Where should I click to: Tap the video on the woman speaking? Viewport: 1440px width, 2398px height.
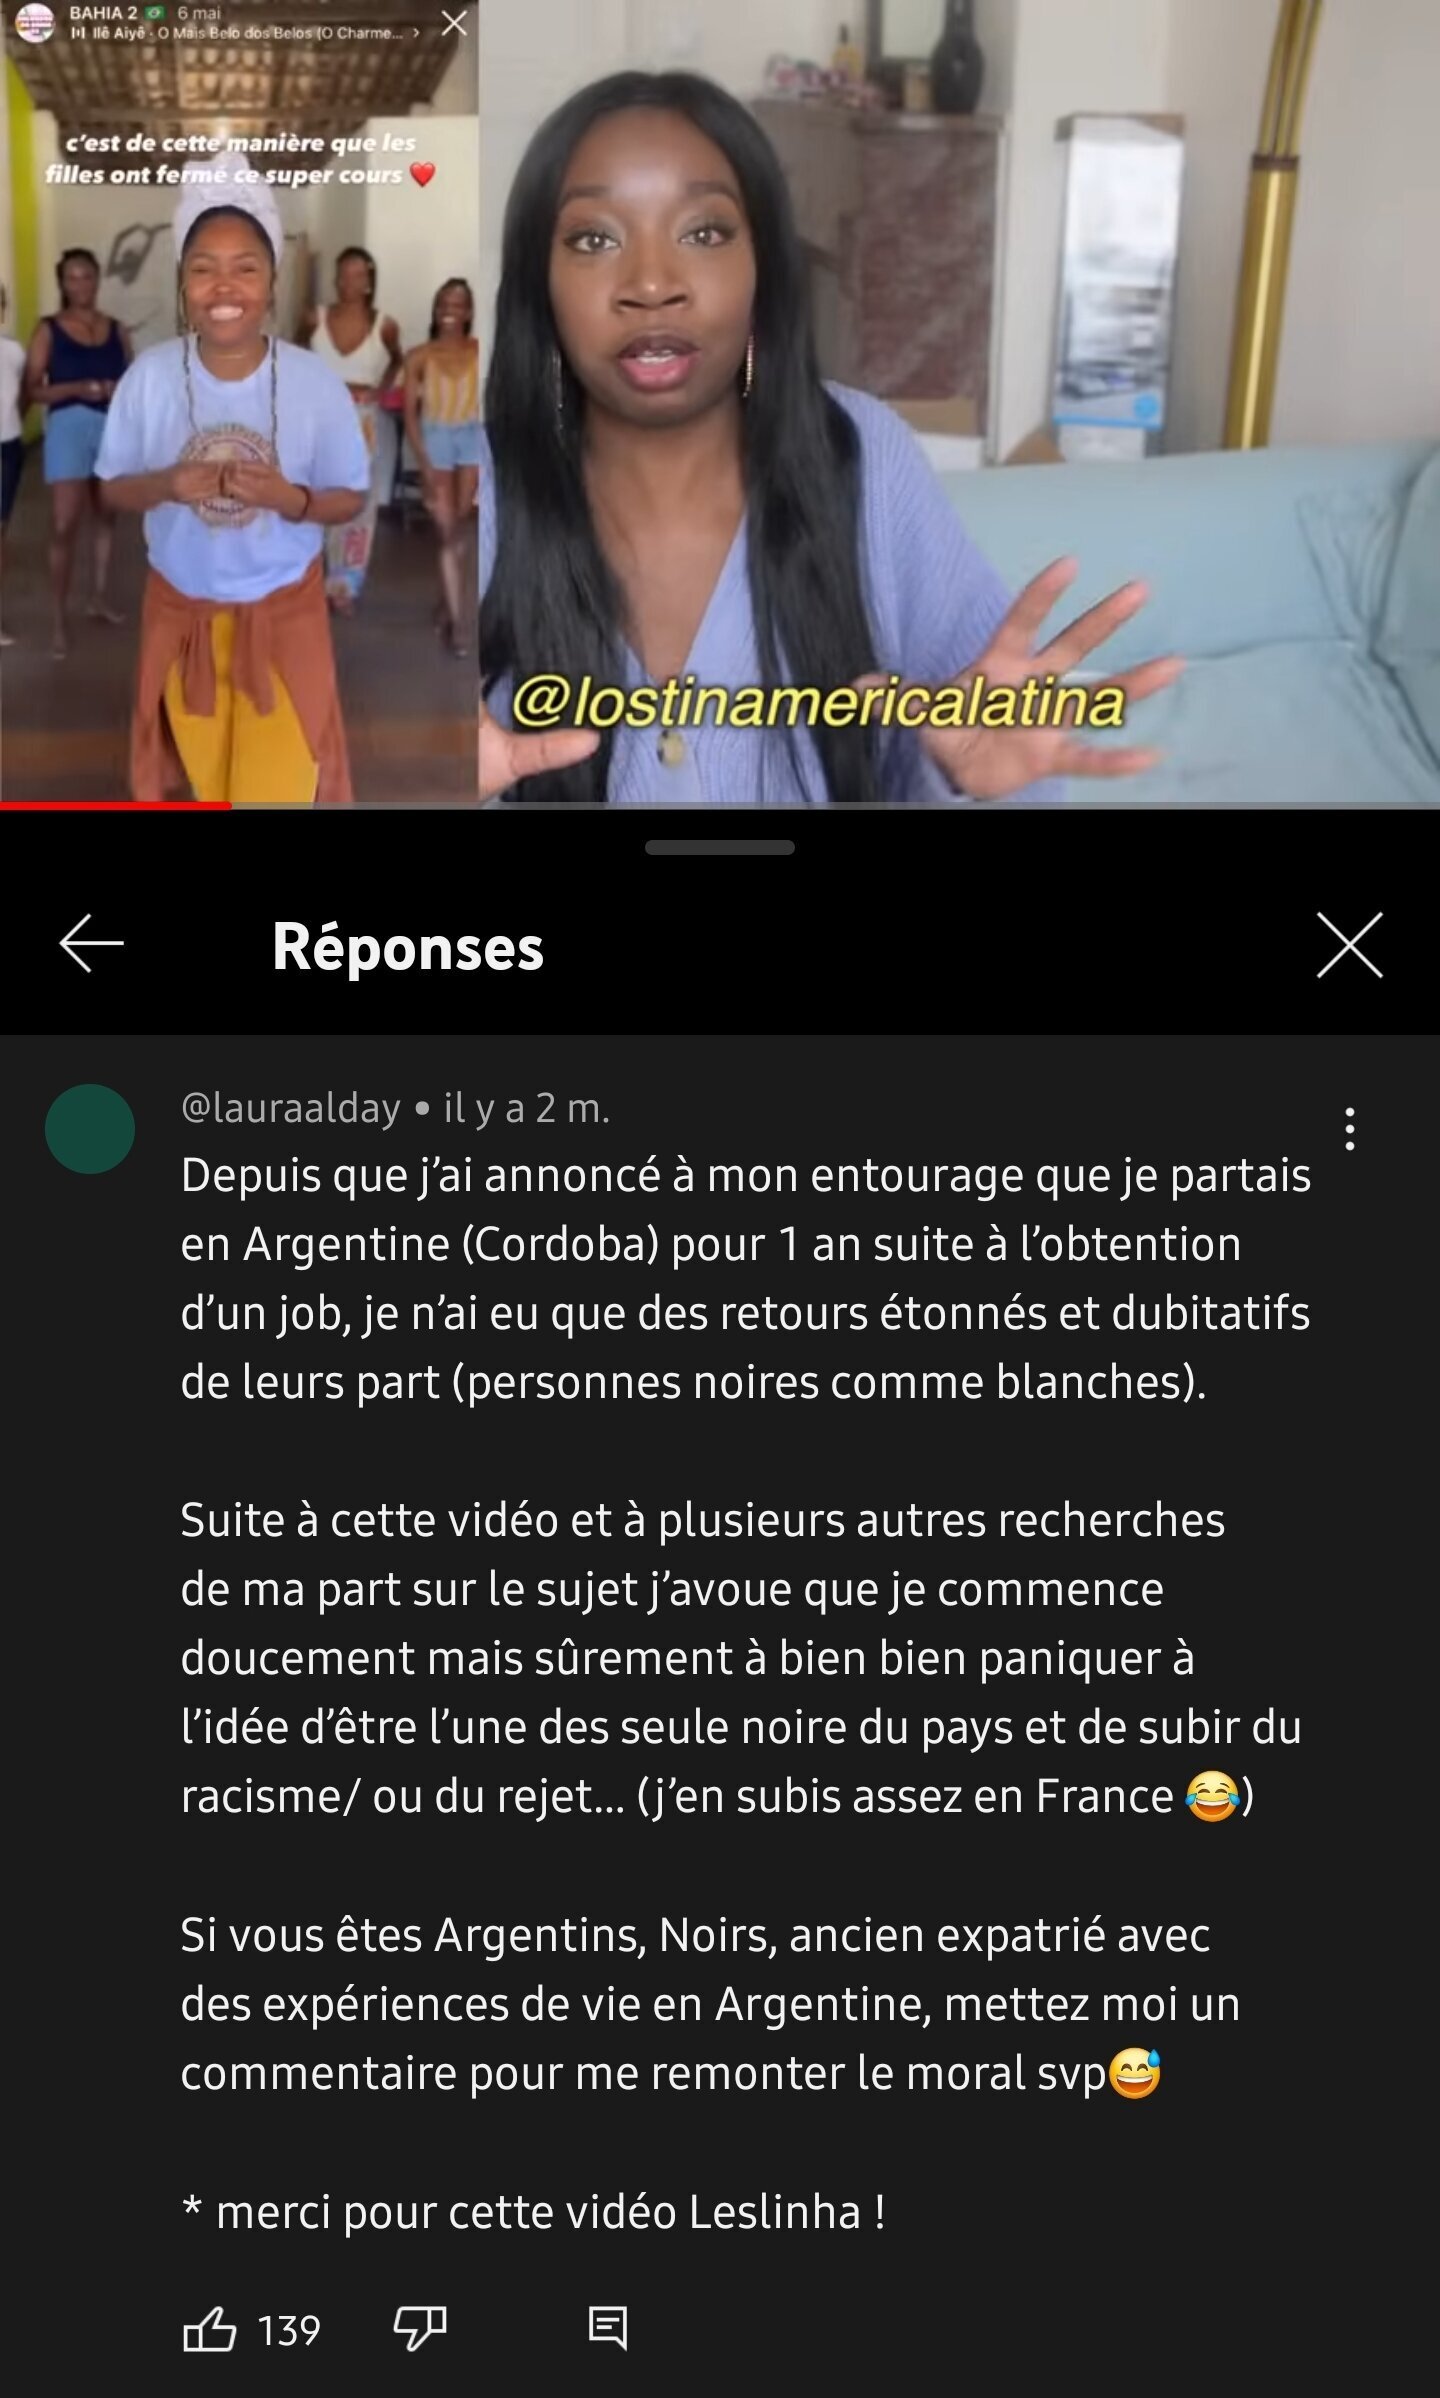(958, 400)
